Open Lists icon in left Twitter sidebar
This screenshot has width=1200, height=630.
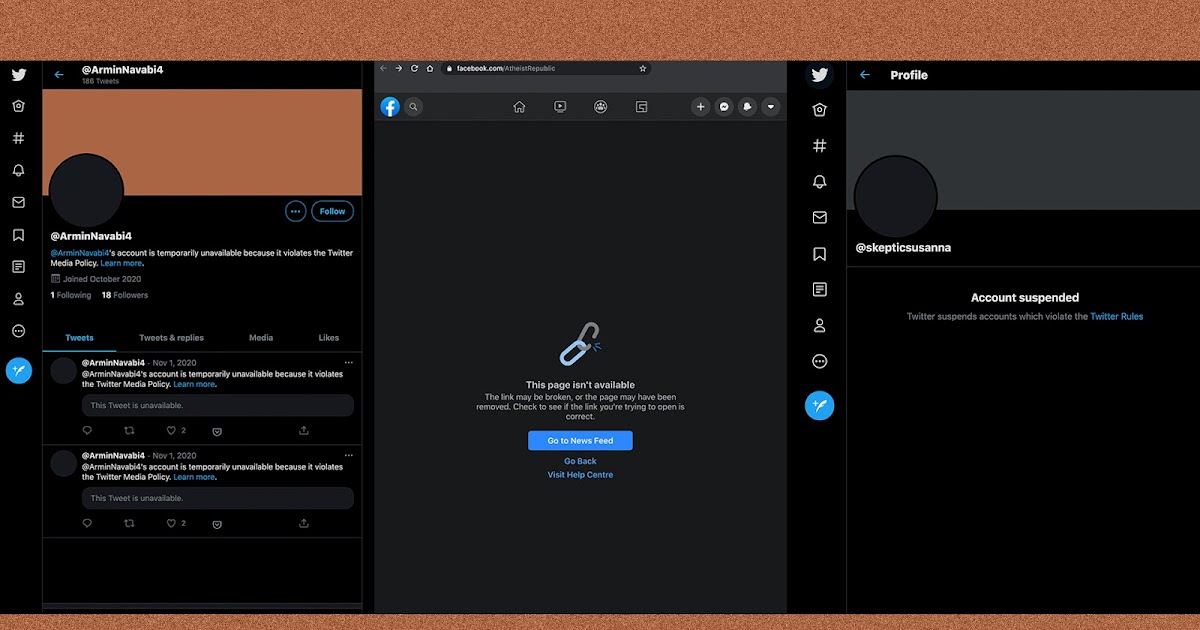tap(18, 267)
